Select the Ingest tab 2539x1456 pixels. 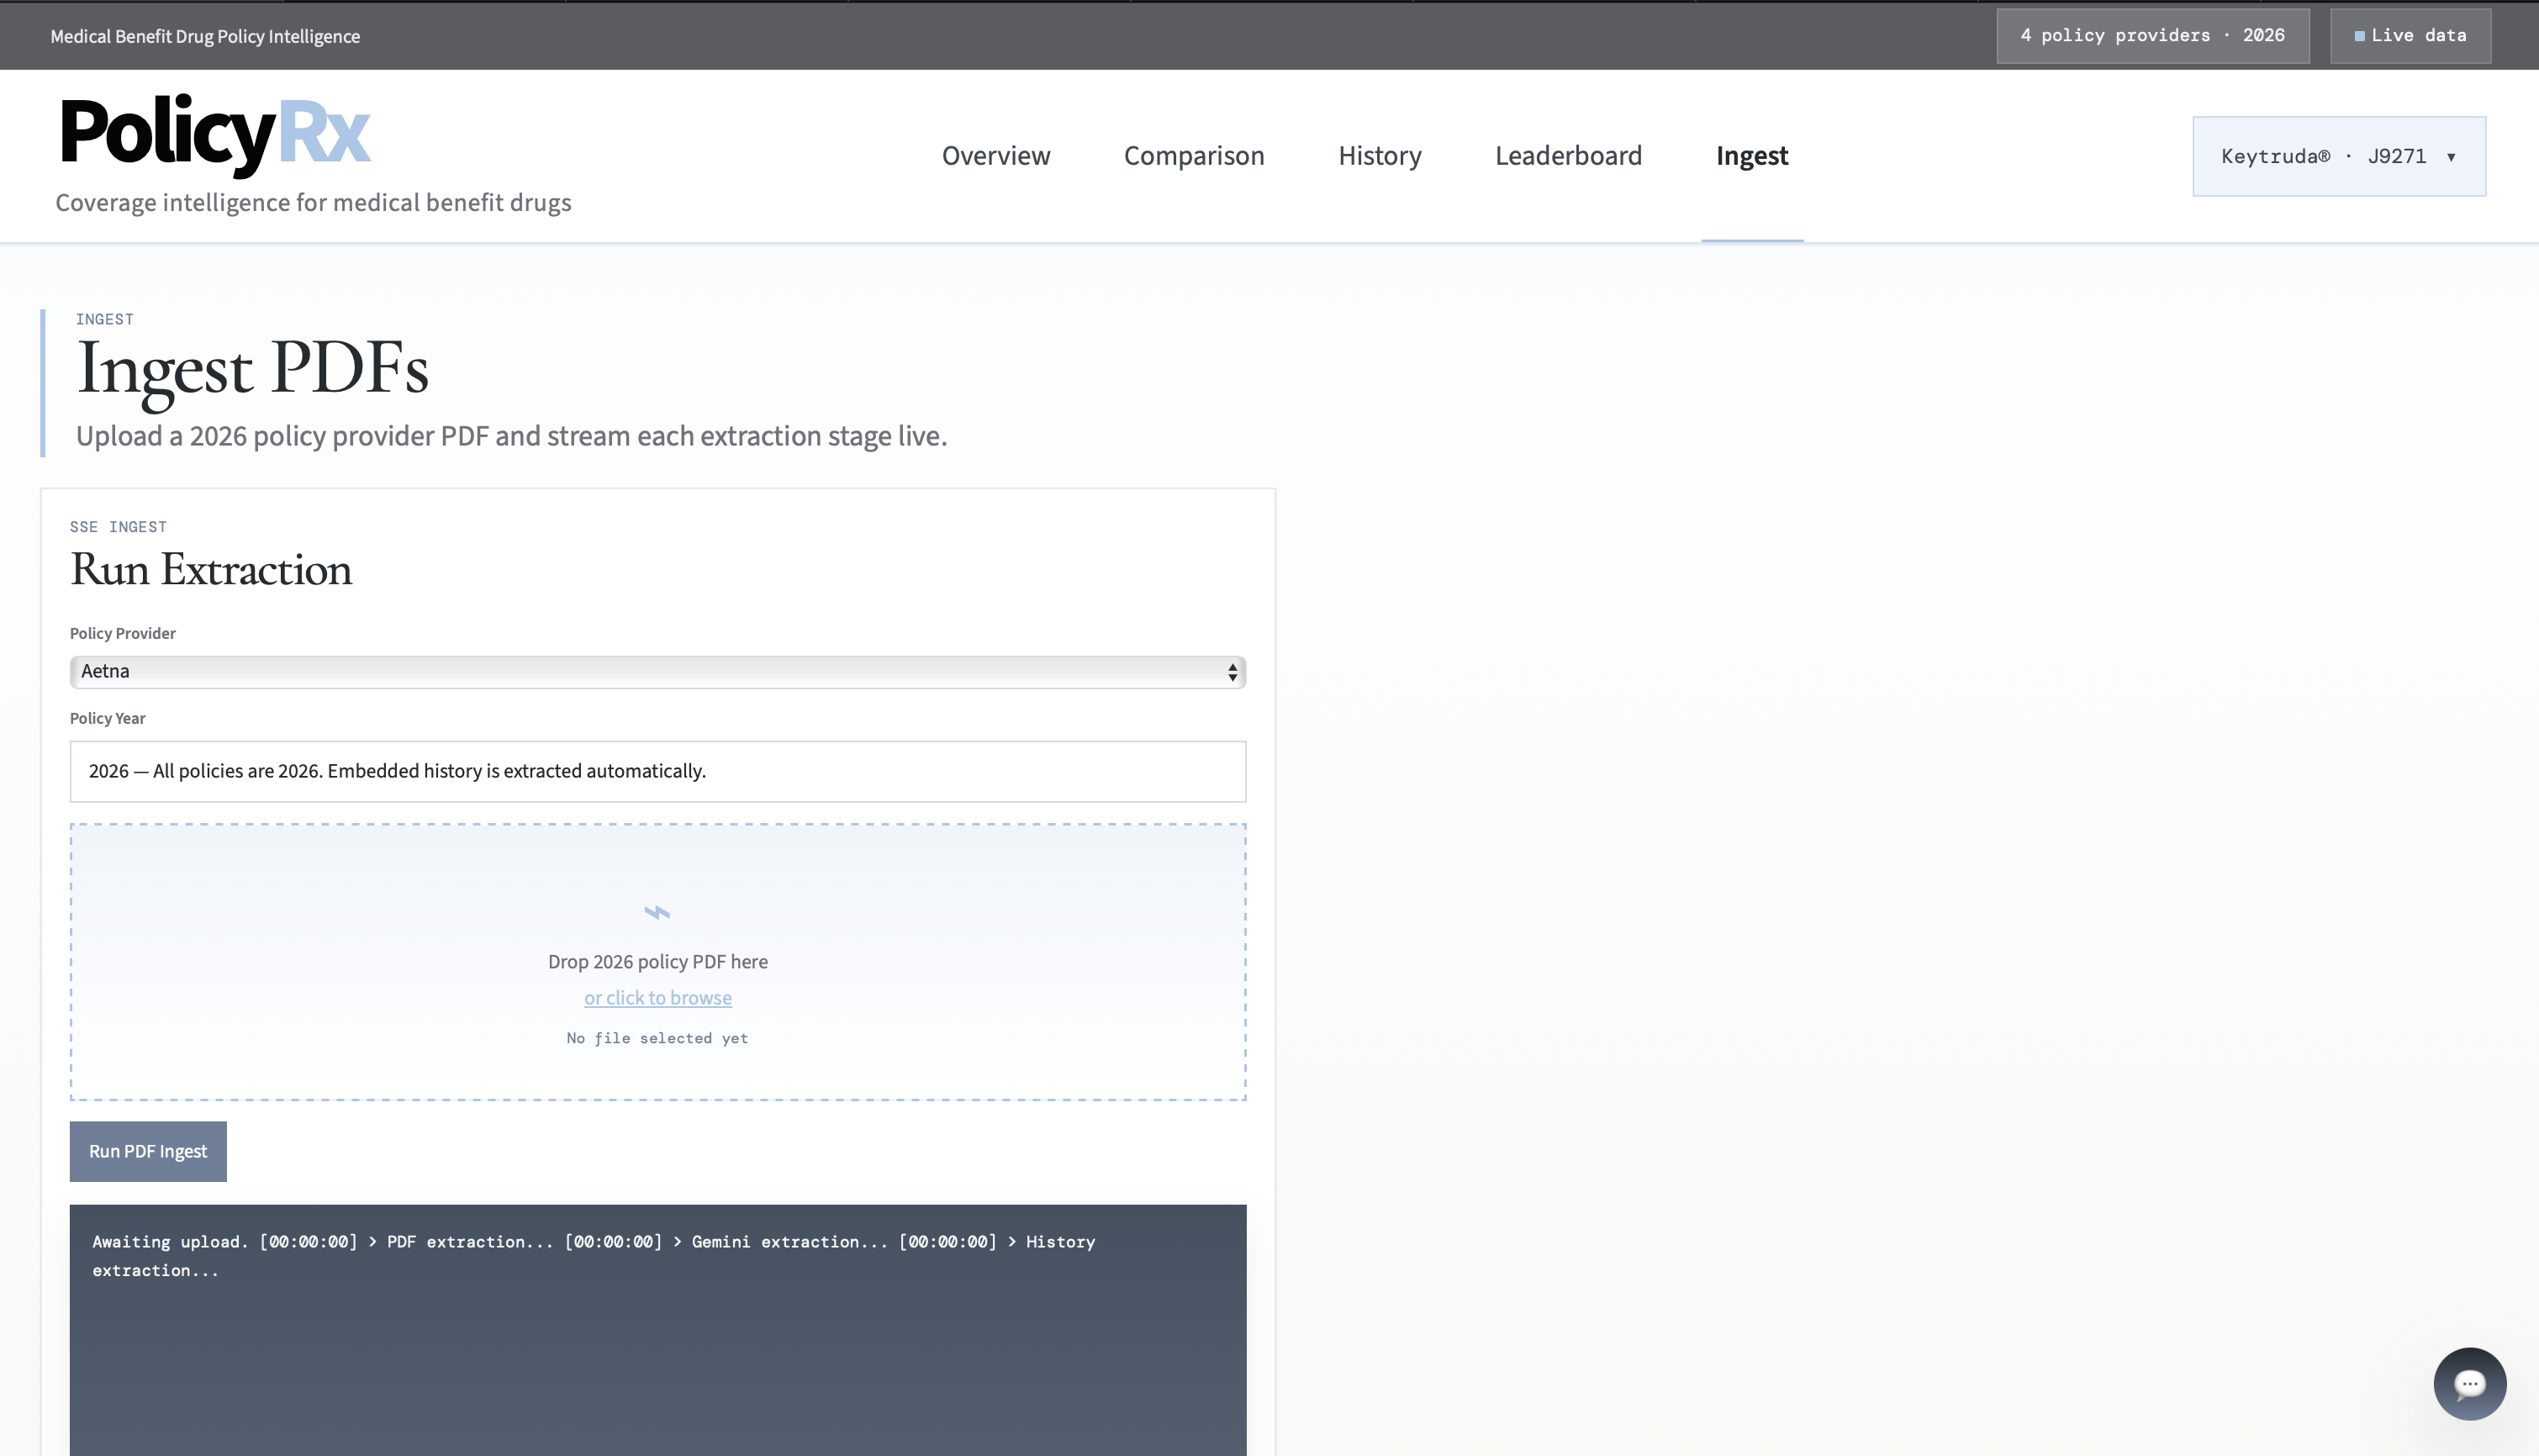tap(1751, 156)
